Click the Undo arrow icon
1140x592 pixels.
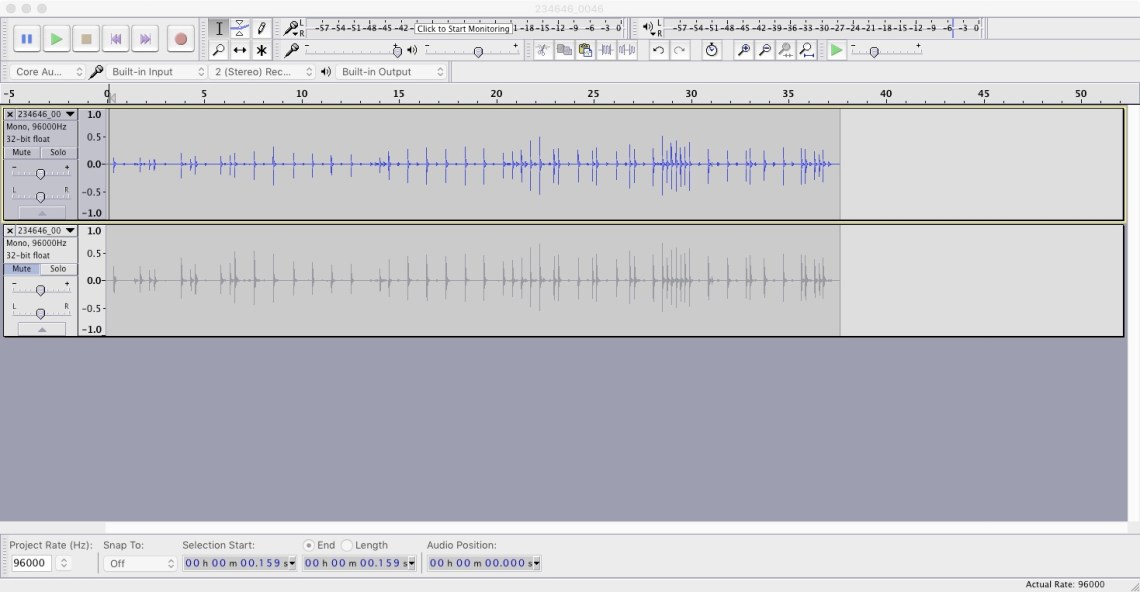(x=658, y=50)
